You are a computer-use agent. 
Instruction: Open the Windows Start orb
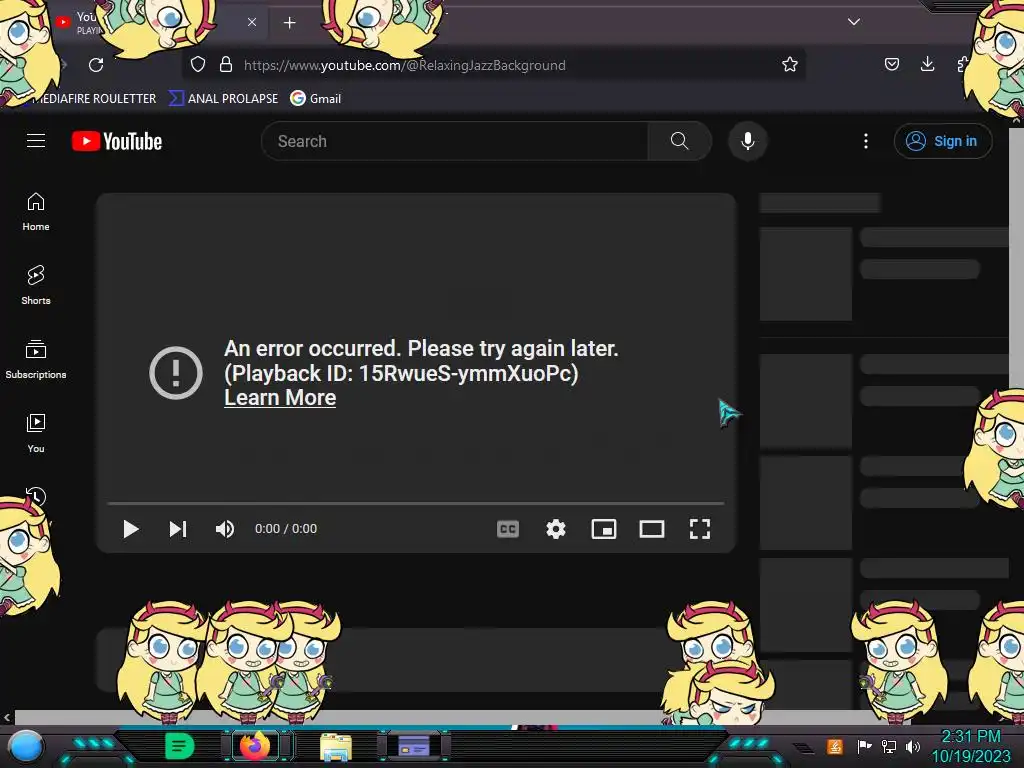click(x=27, y=747)
